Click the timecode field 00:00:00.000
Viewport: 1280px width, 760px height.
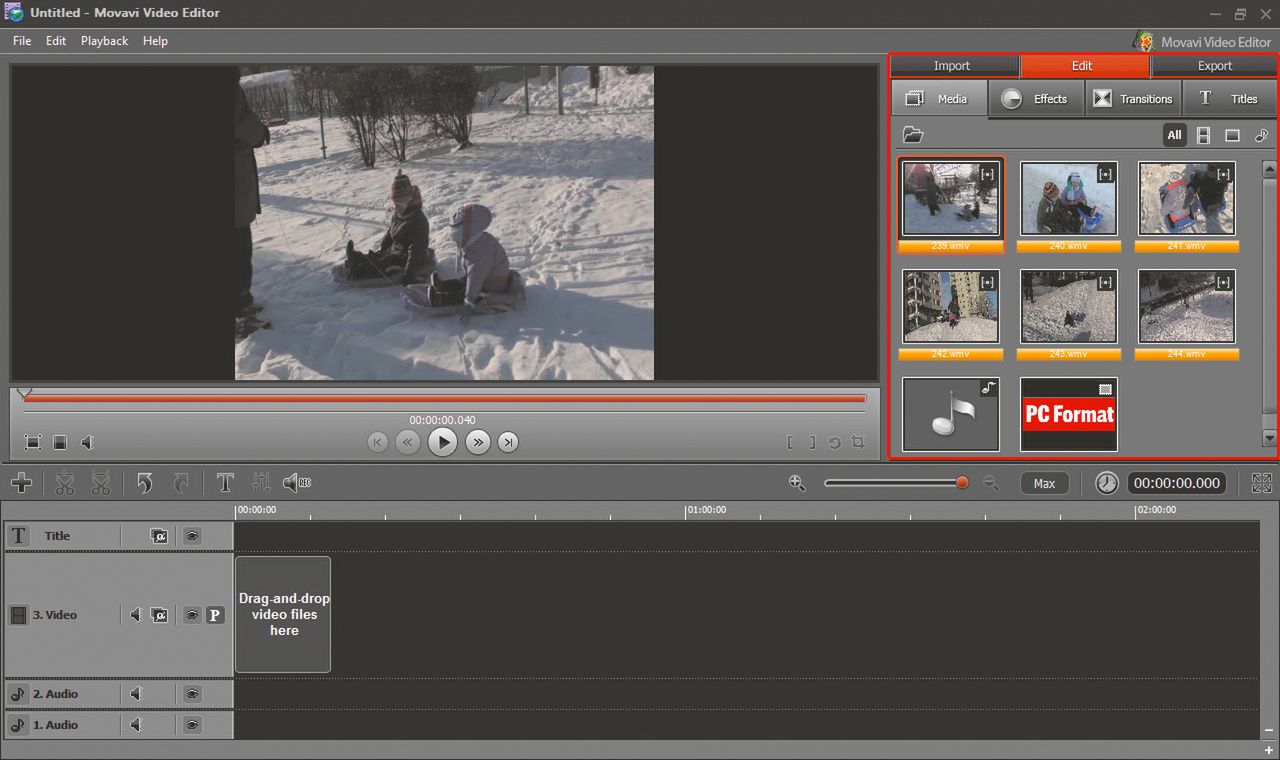(1178, 483)
